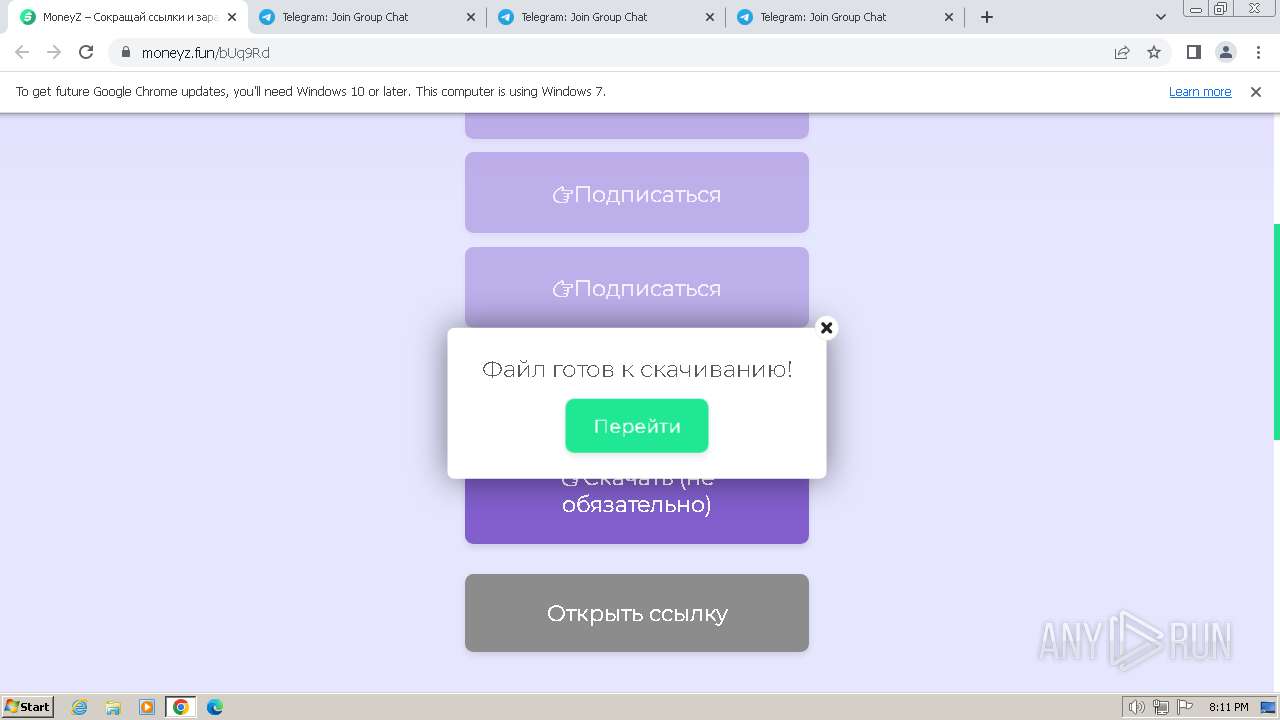Viewport: 1280px width, 720px height.
Task: Click the 8:11 PM system clock
Action: coord(1228,707)
